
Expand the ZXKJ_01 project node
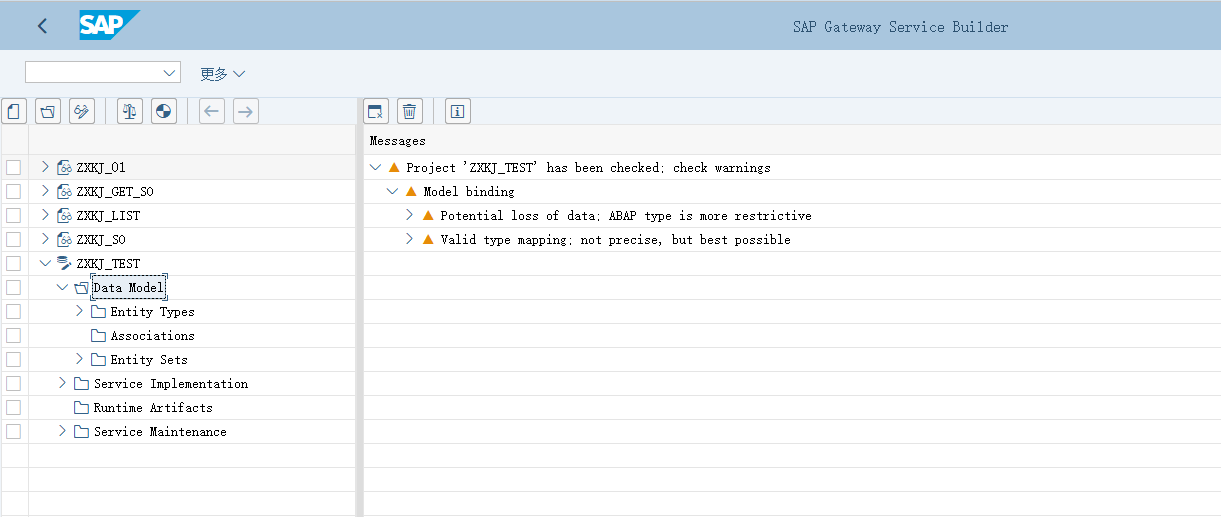(x=45, y=167)
